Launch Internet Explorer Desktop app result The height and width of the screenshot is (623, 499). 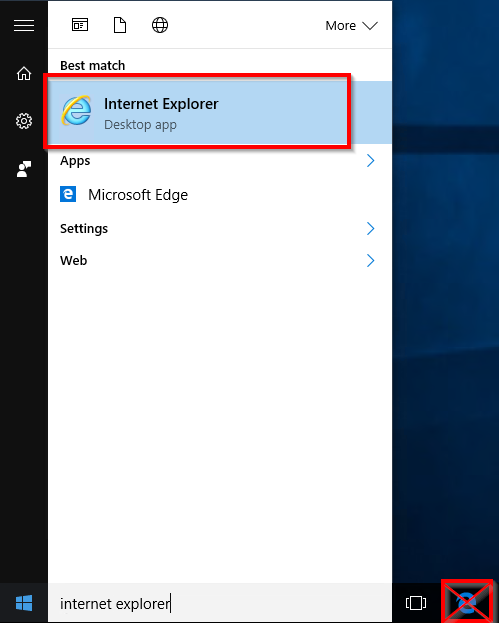pos(220,112)
